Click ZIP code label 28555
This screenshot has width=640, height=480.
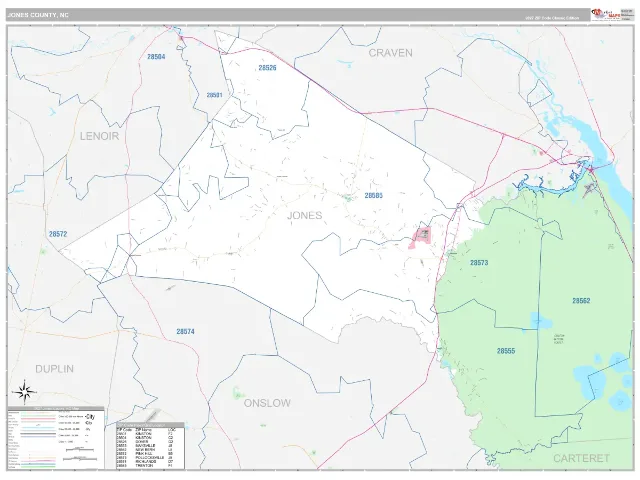pos(506,351)
